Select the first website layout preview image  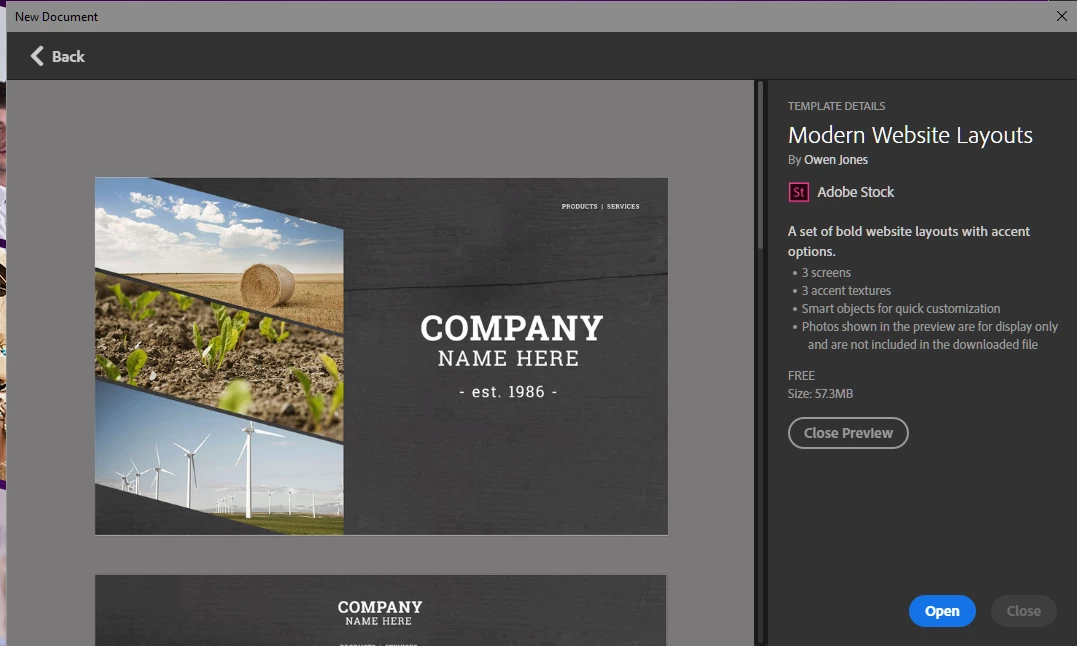pyautogui.click(x=381, y=356)
